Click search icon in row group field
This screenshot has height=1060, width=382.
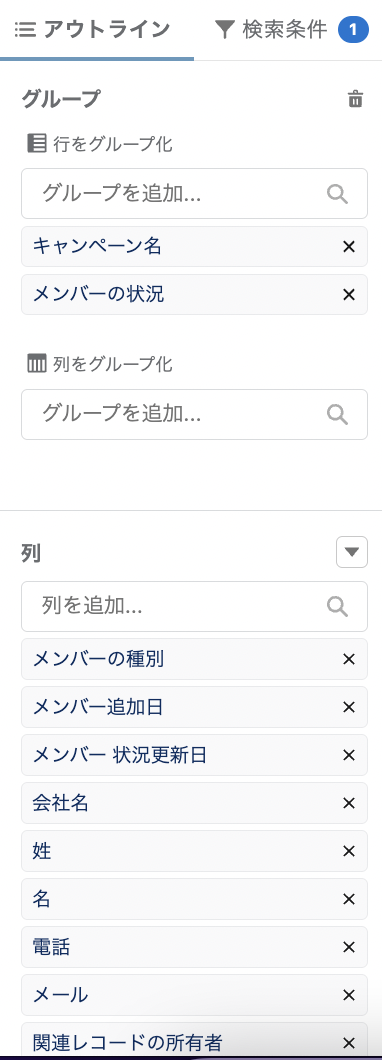[337, 194]
